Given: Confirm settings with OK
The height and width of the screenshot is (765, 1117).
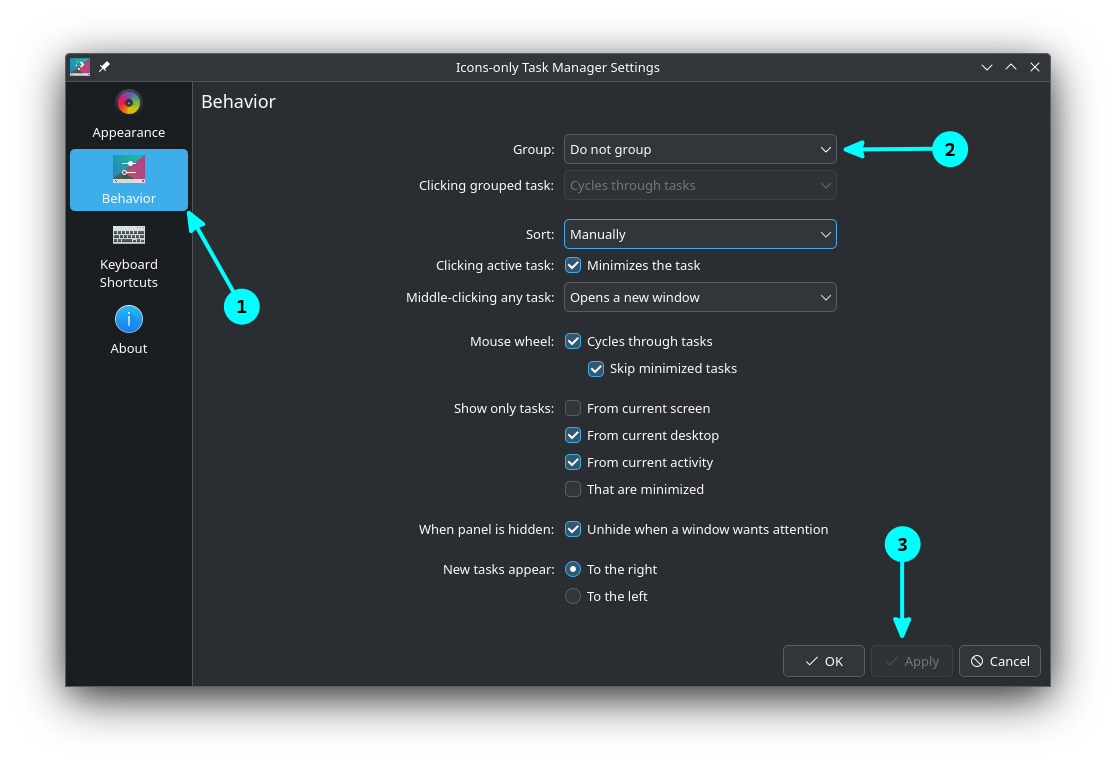Looking at the screenshot, I should pyautogui.click(x=823, y=661).
